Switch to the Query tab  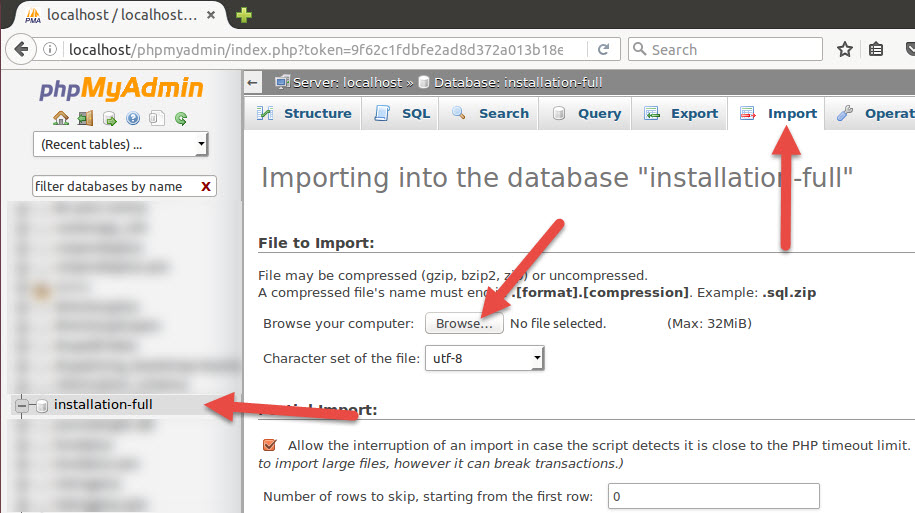[586, 113]
